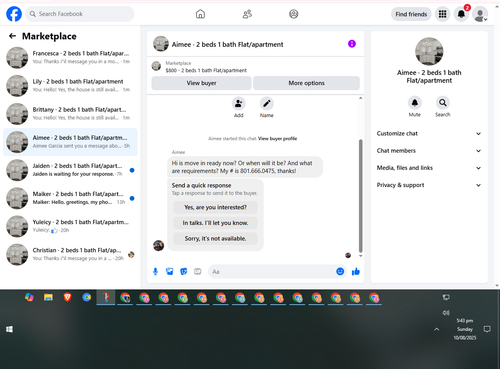This screenshot has width=500, height=369.
Task: Open the Groups icon in top navigation
Action: [x=294, y=14]
